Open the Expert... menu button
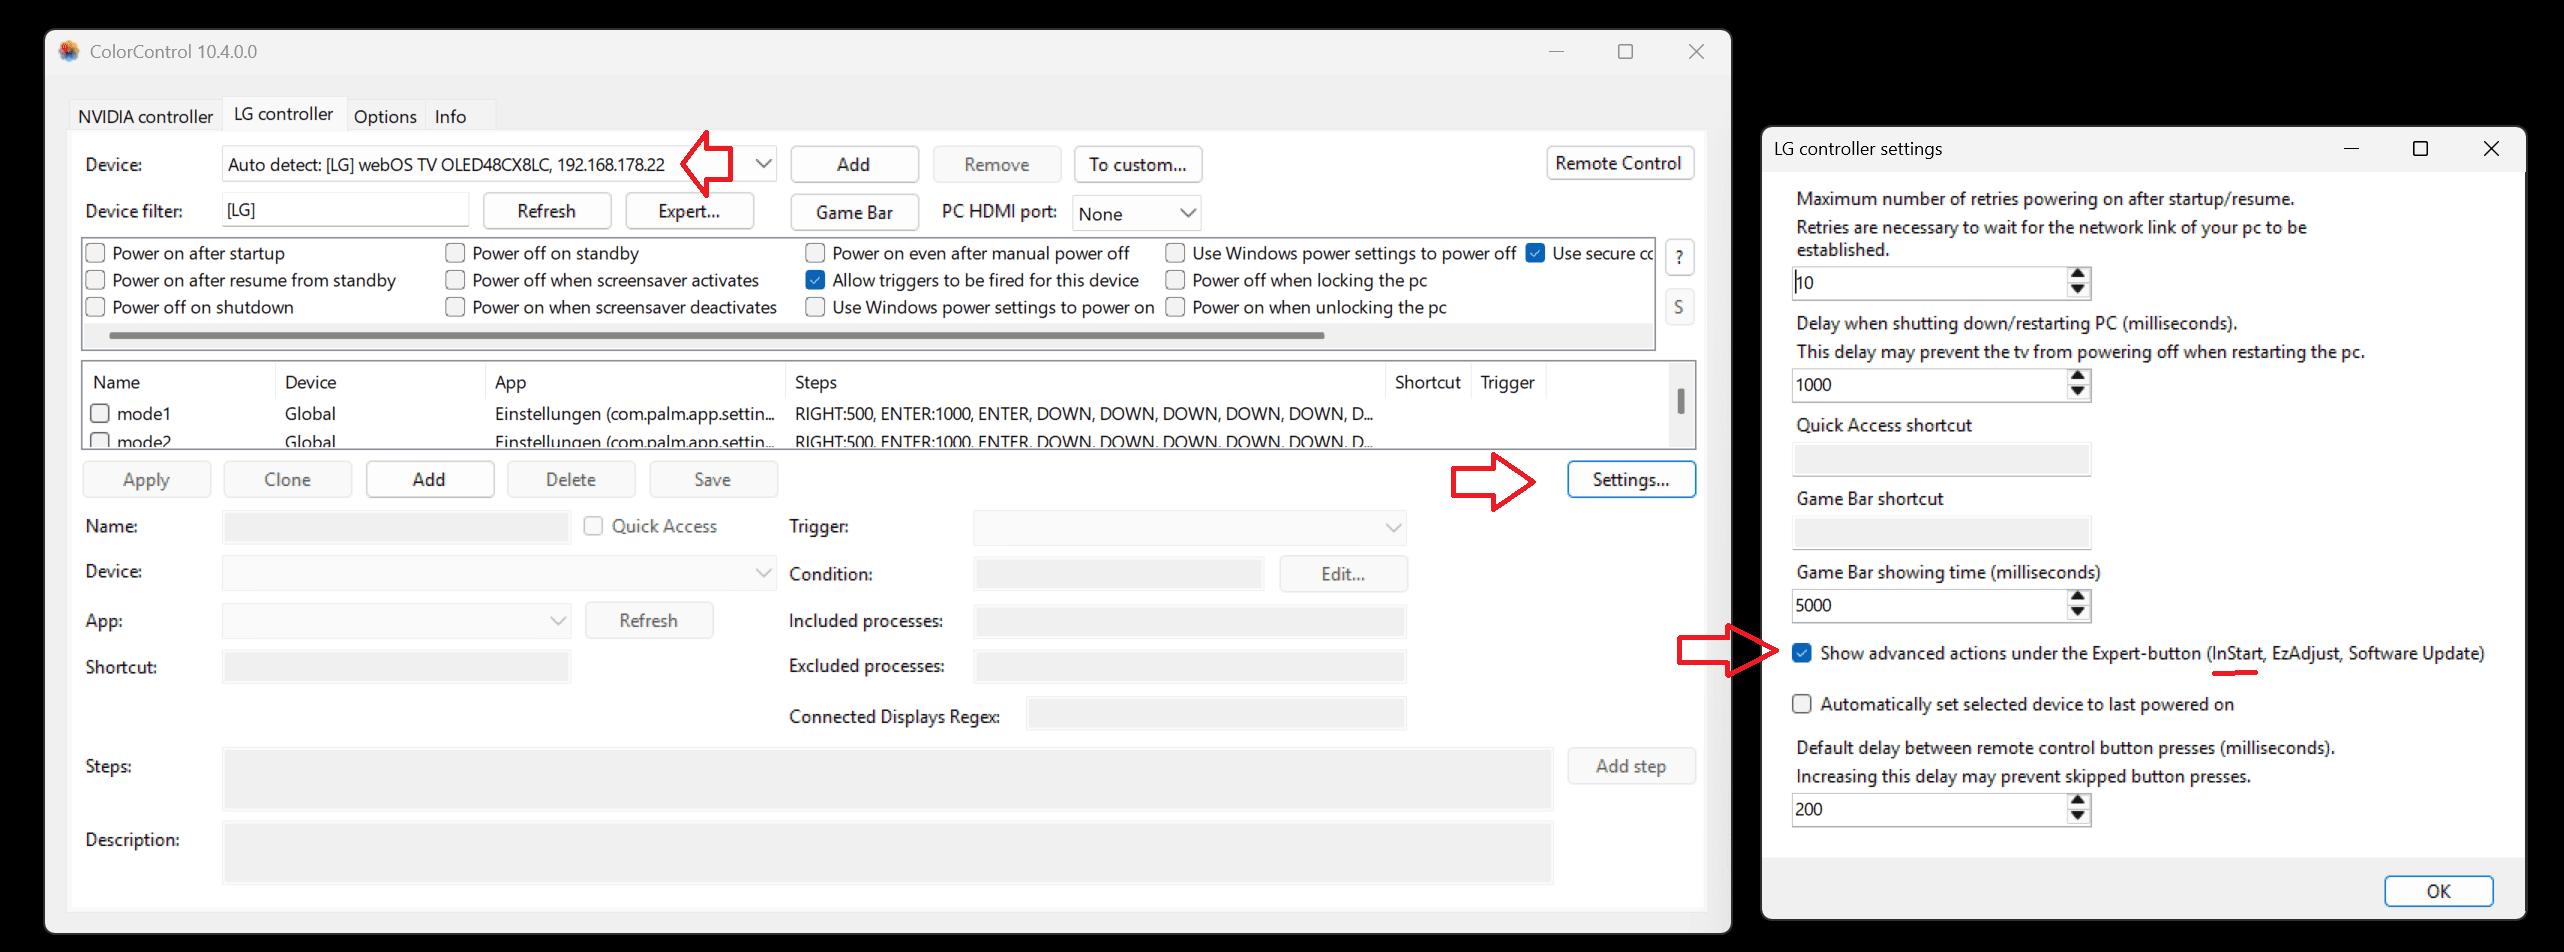 coord(689,211)
